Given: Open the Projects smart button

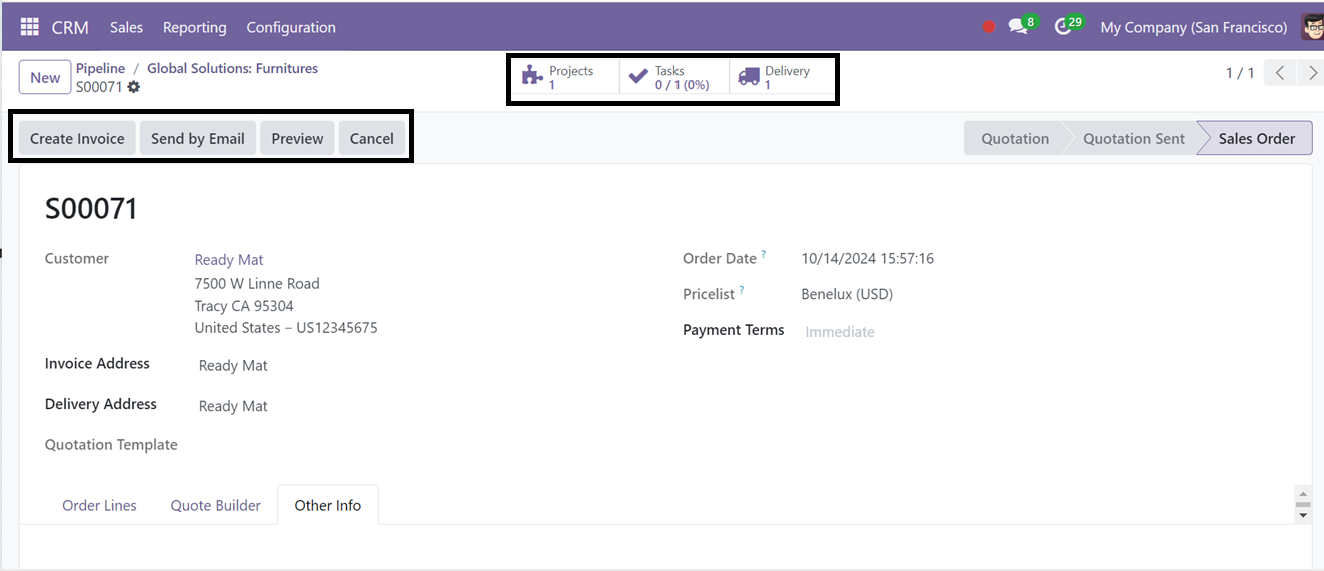Looking at the screenshot, I should point(567,77).
